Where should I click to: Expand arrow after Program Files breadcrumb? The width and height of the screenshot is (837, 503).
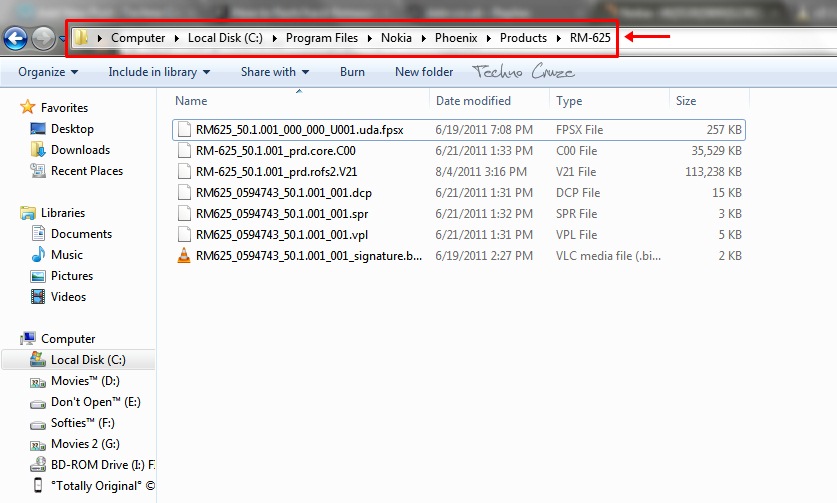point(369,38)
